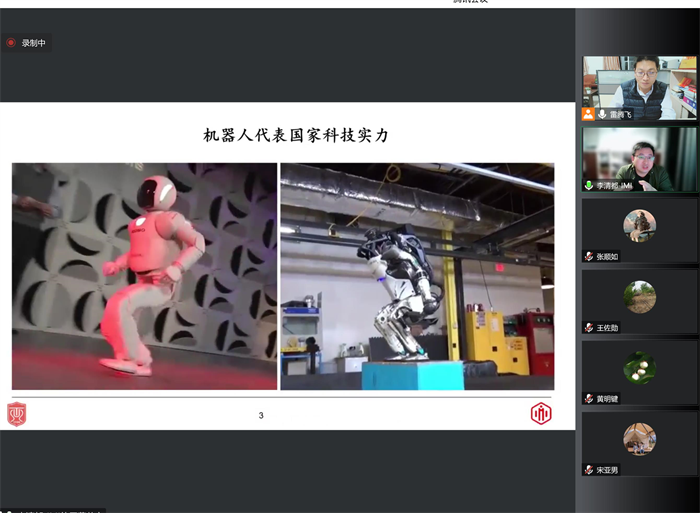Click the red recording indicator icon
Screen dimensions: 700x513
tap(11, 43)
